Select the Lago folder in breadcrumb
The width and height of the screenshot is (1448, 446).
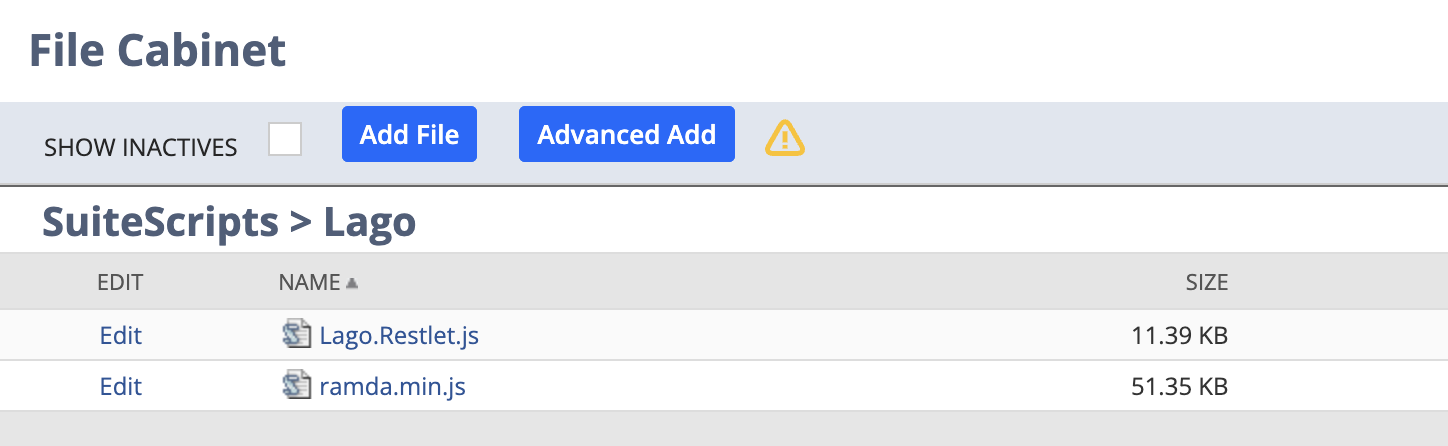click(370, 222)
